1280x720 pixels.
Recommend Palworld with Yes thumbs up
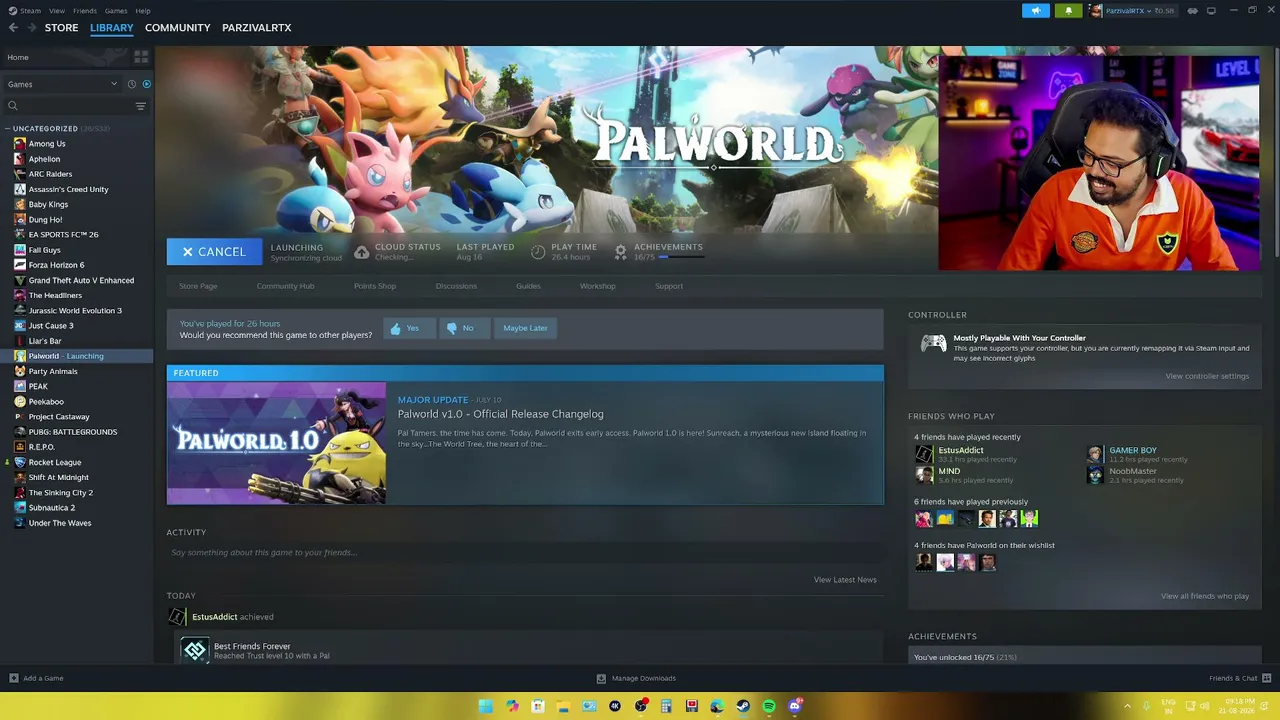[x=409, y=328]
